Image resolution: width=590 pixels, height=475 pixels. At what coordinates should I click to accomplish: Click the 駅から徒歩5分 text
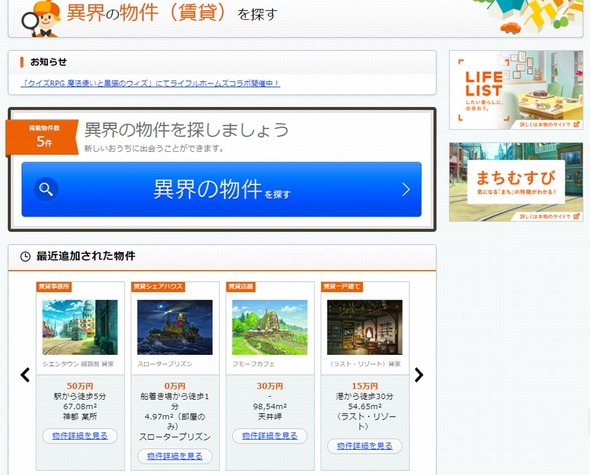80,396
